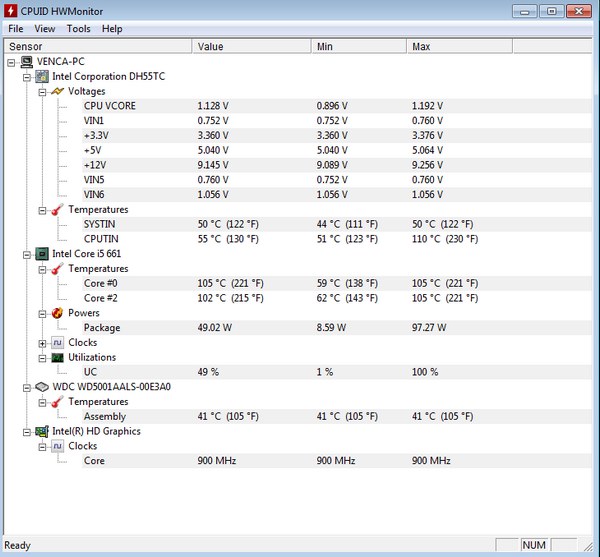
Task: Select the VIN6 voltage row
Action: [337, 195]
